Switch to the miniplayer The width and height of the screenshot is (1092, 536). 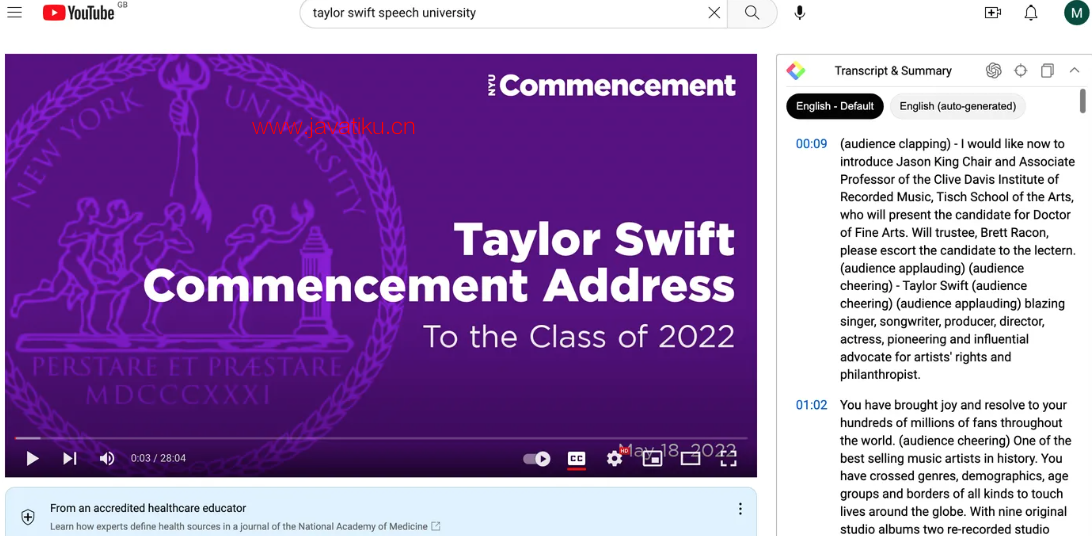653,459
